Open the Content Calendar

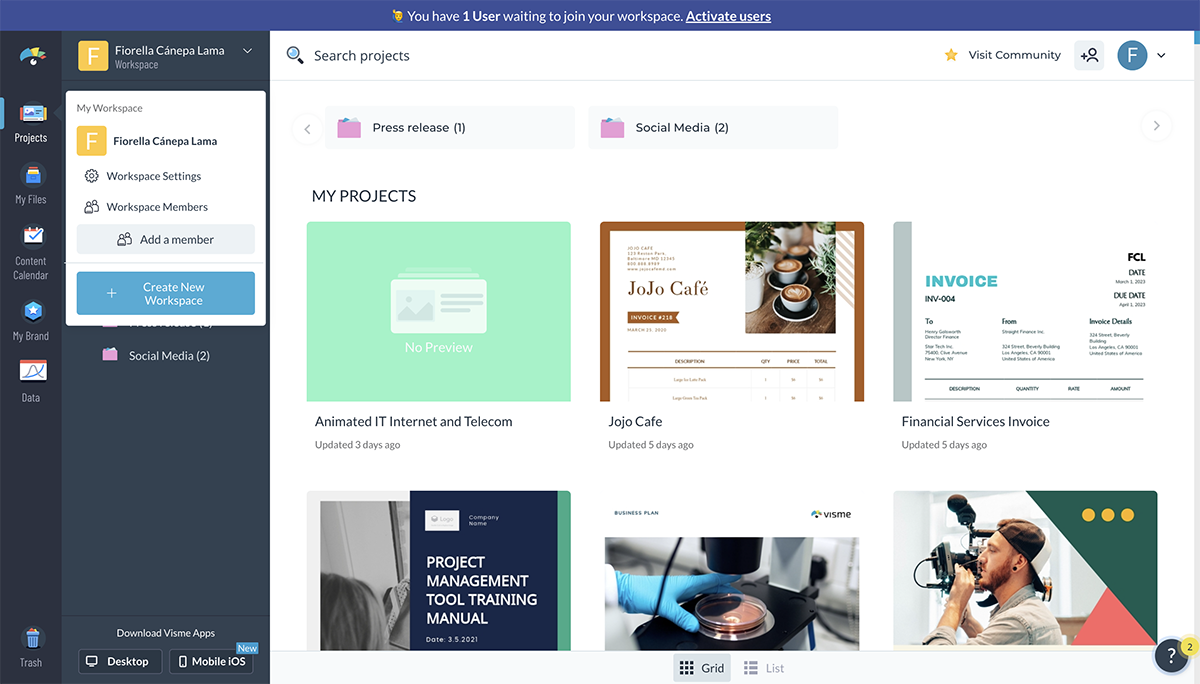pos(31,251)
